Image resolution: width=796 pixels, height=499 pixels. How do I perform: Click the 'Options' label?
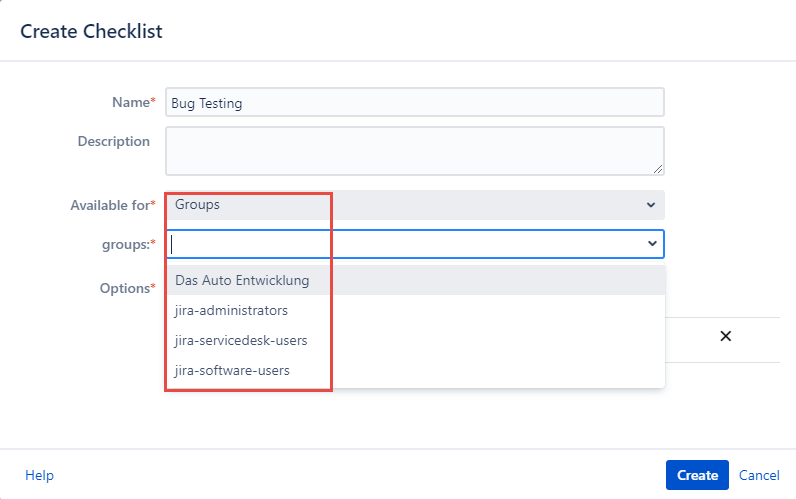point(125,288)
